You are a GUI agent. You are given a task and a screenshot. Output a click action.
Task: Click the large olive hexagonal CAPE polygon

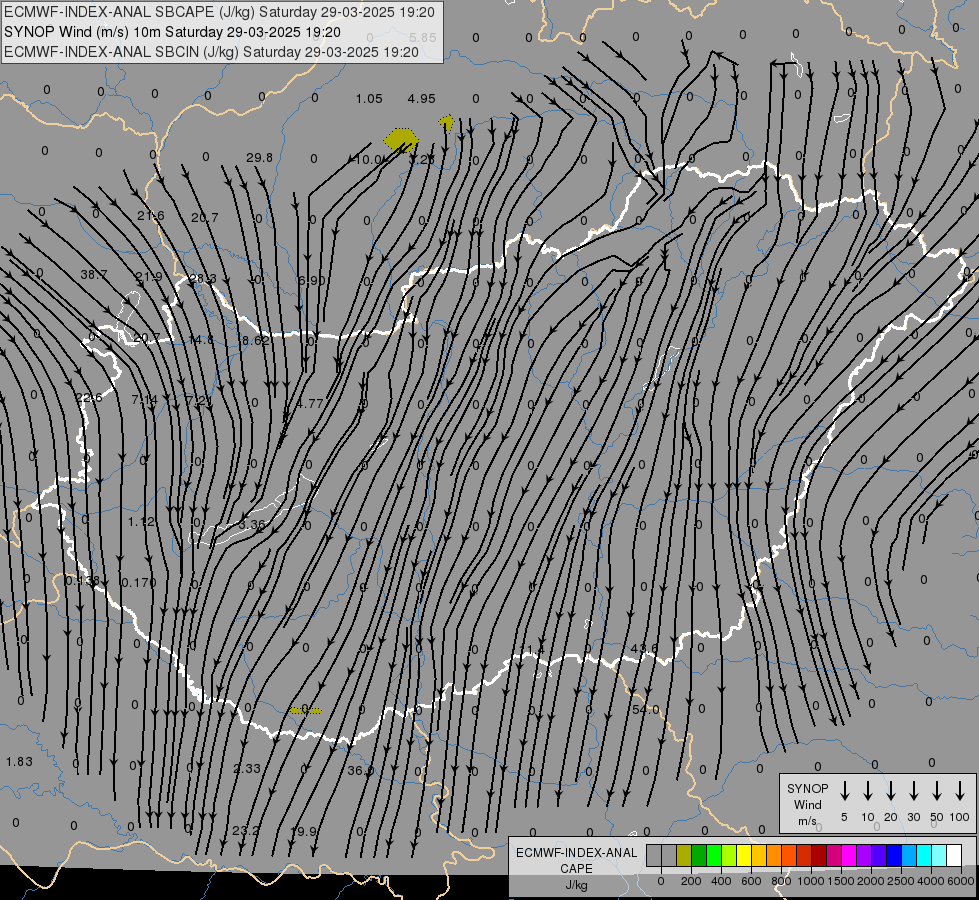[401, 140]
